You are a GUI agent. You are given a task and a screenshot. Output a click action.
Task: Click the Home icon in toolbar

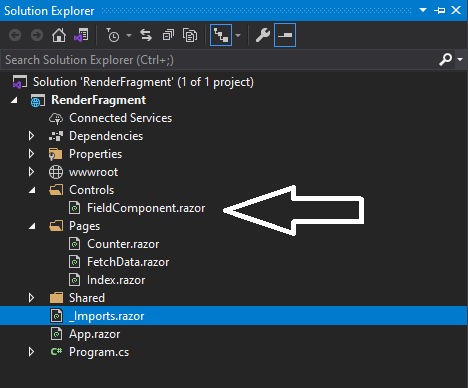tap(59, 35)
